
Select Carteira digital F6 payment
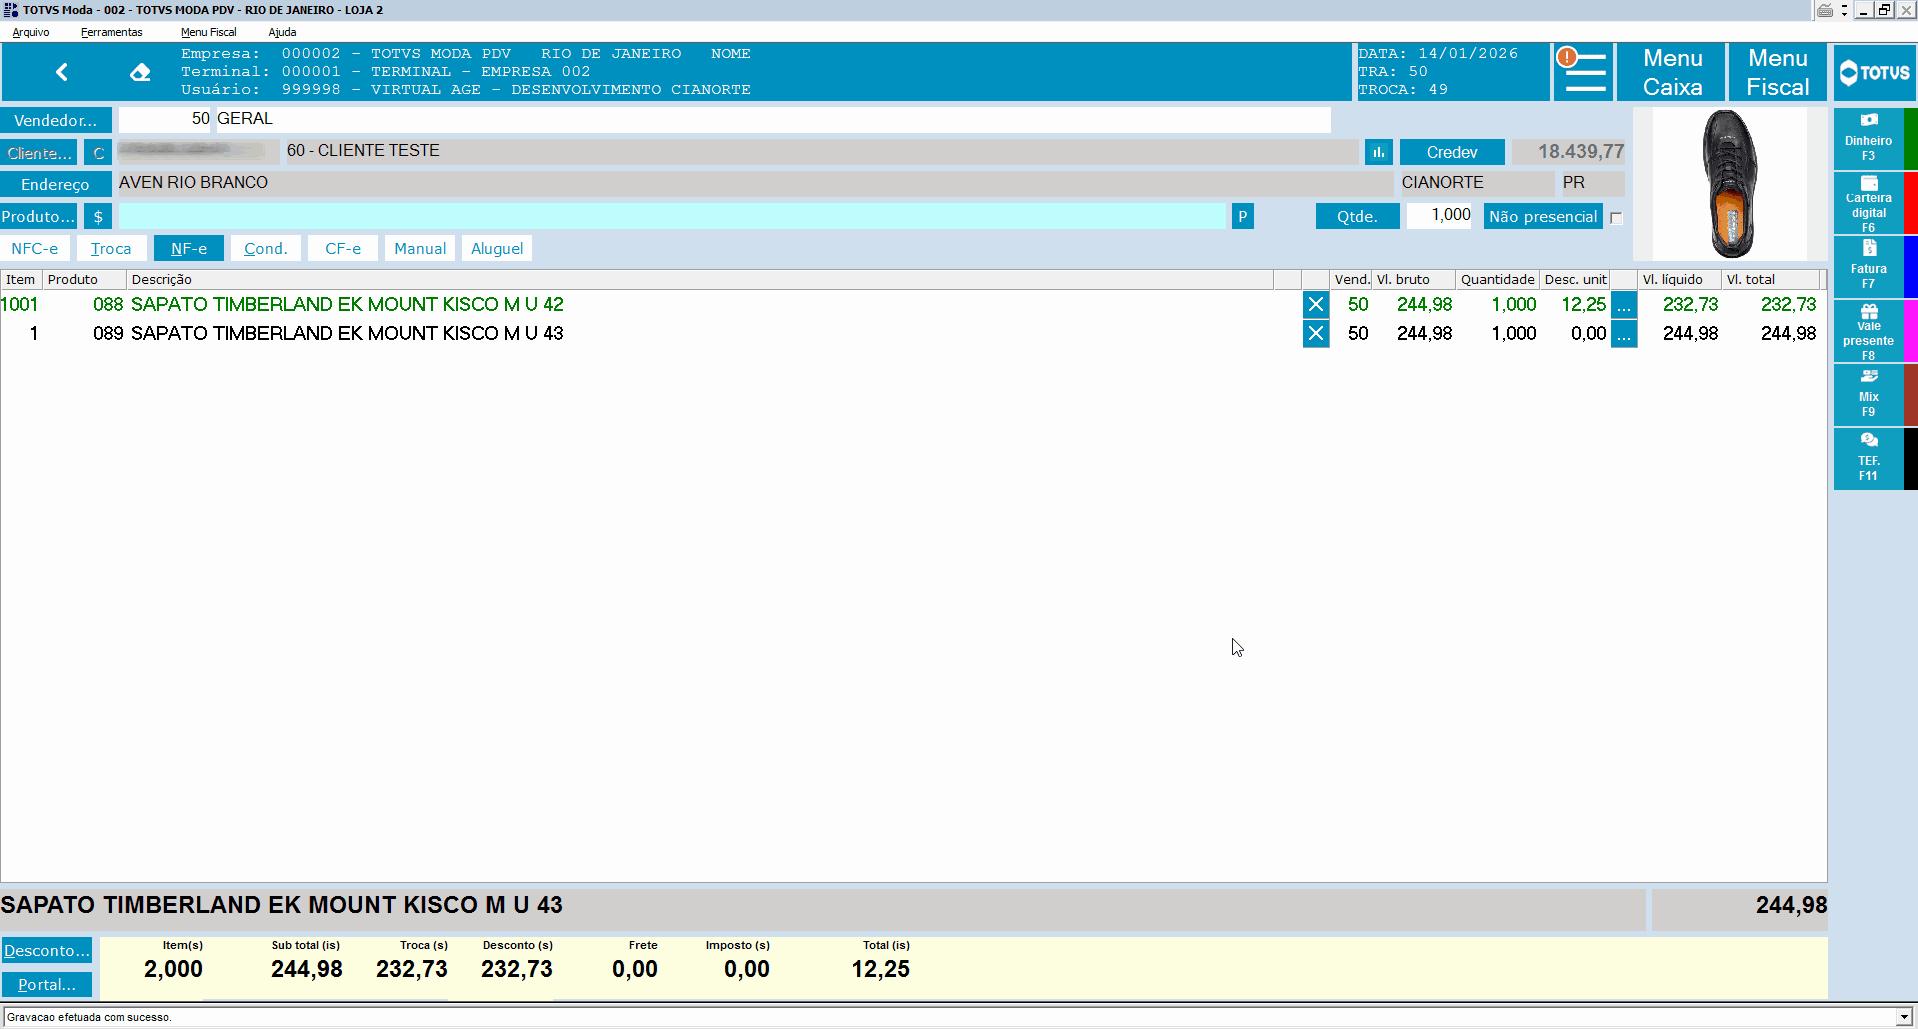[x=1868, y=203]
